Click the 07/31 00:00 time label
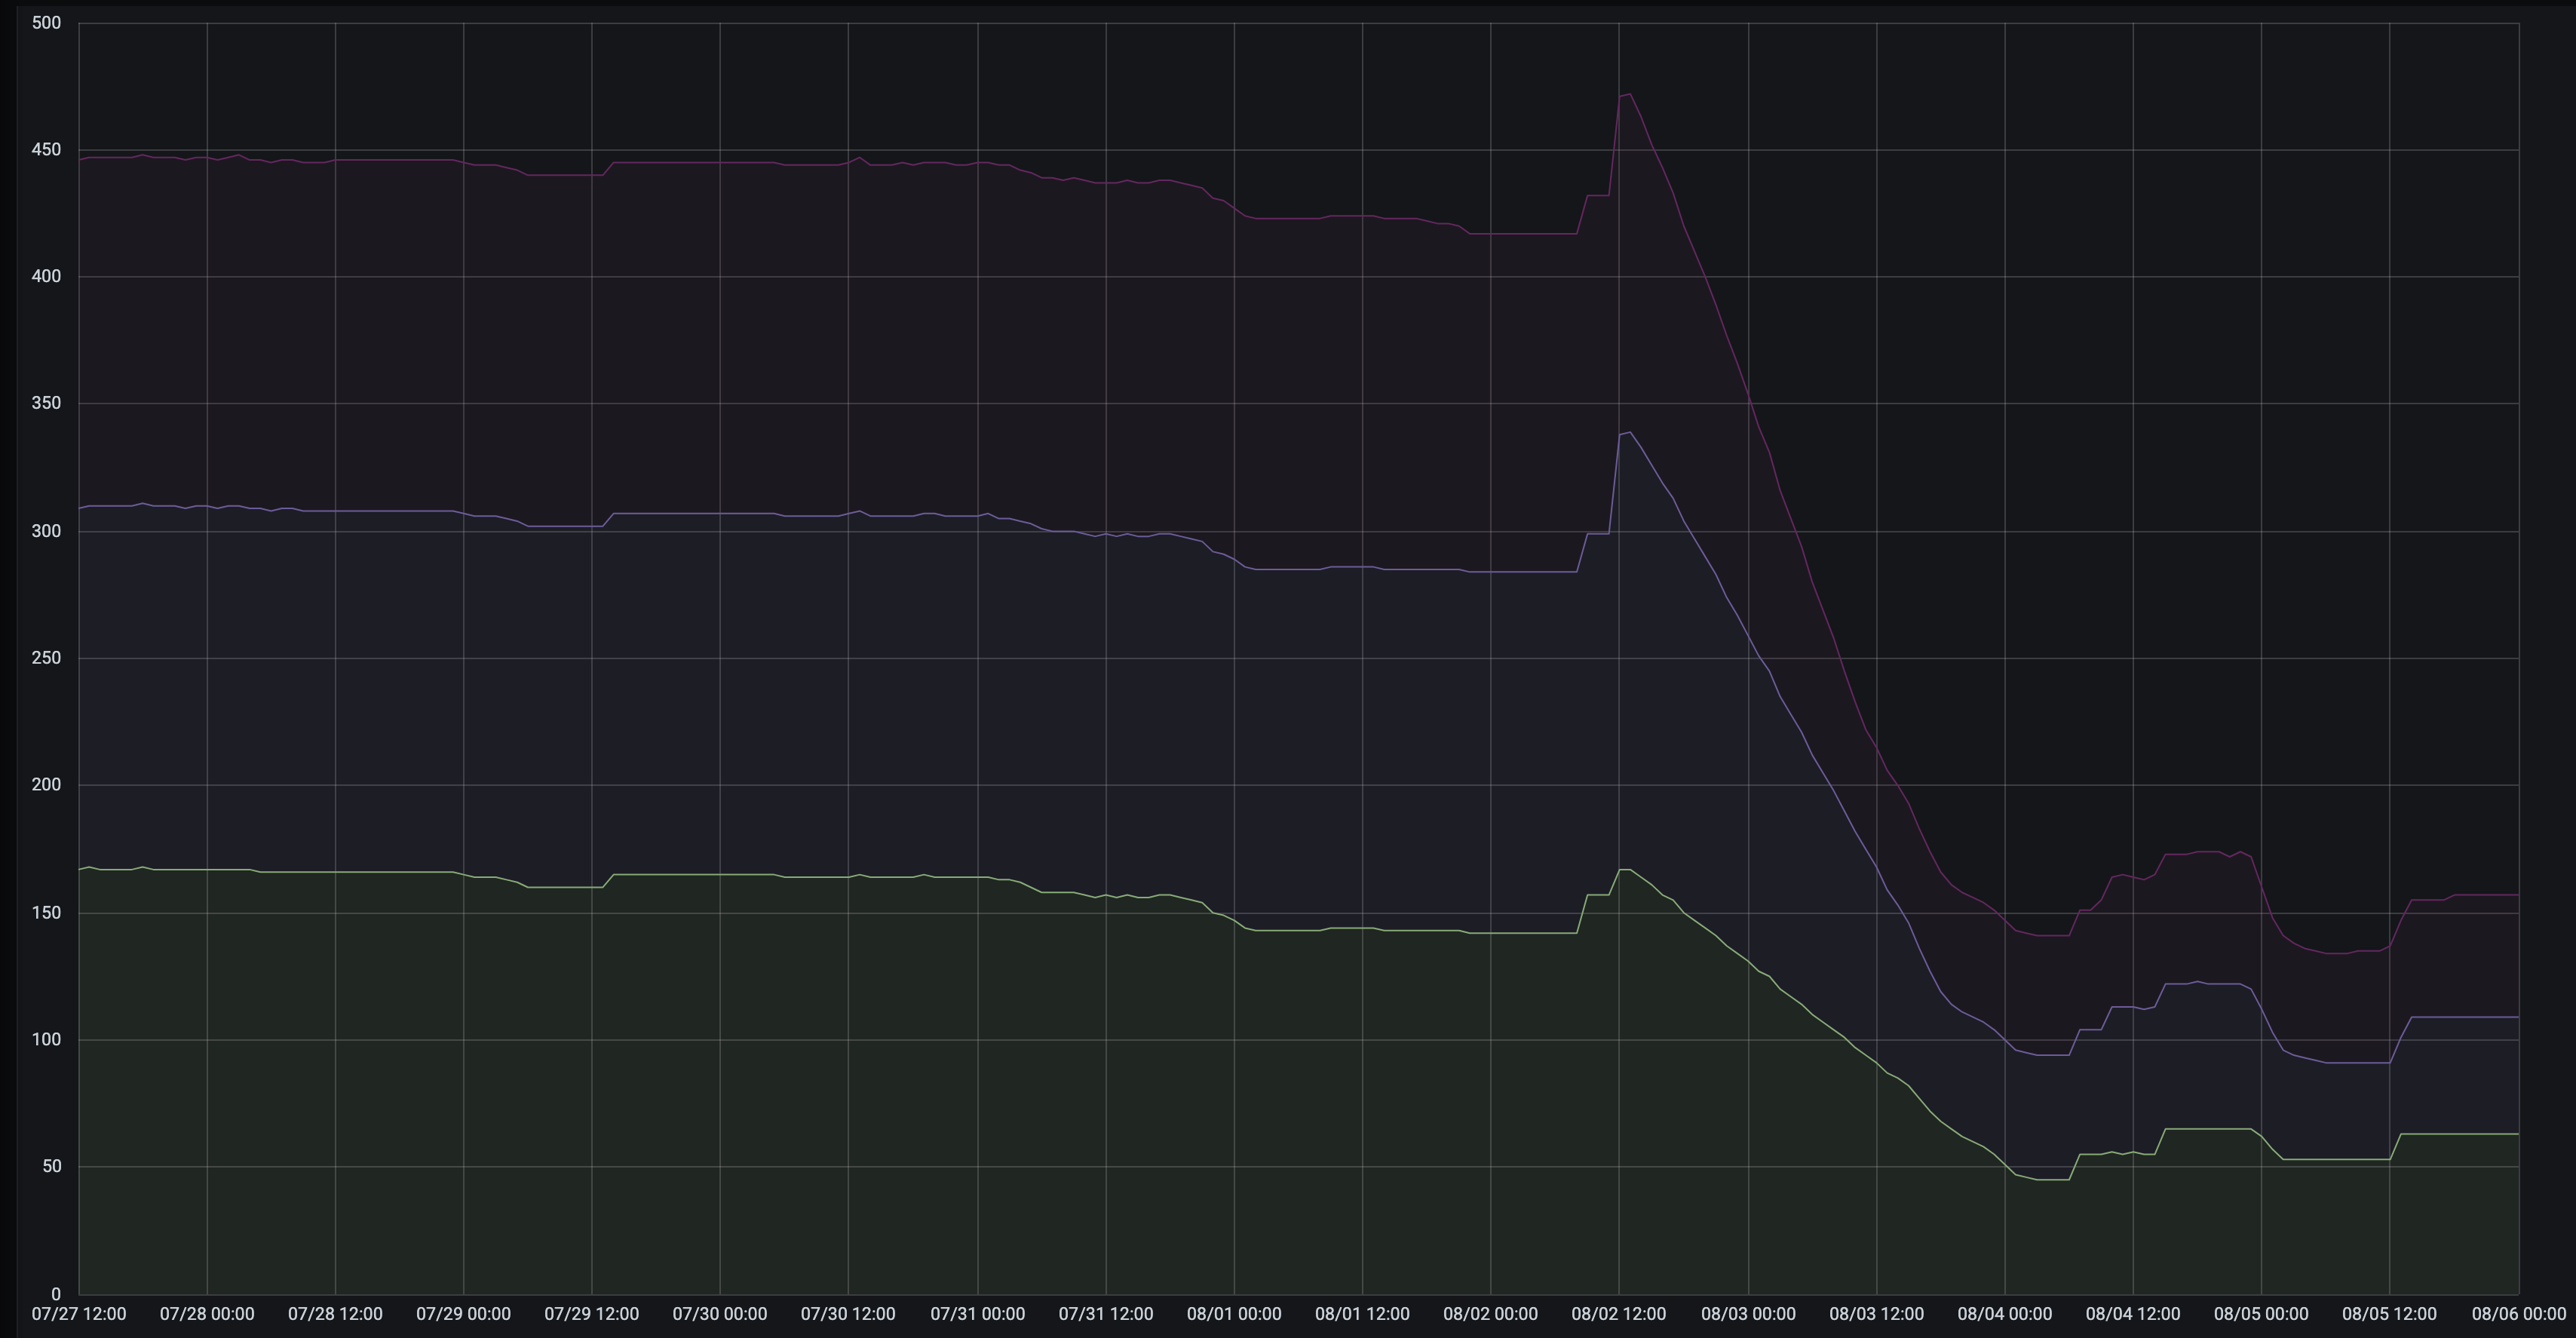 [x=977, y=1314]
